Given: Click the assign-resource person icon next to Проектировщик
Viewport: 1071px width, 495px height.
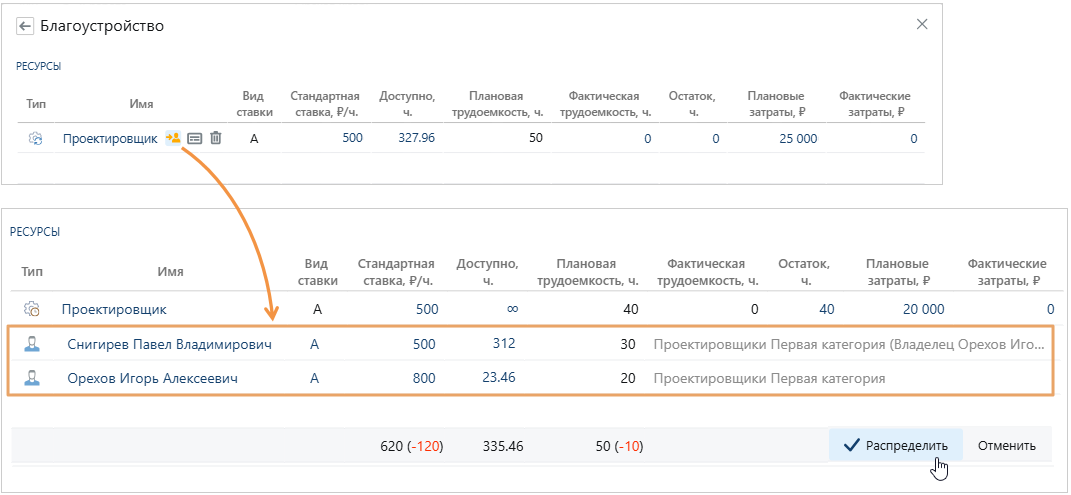Looking at the screenshot, I should (x=173, y=138).
